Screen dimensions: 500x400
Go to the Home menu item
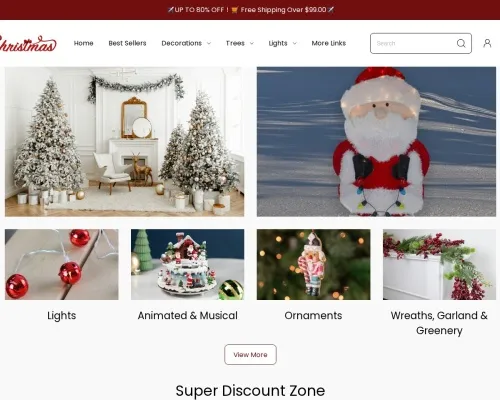[83, 43]
